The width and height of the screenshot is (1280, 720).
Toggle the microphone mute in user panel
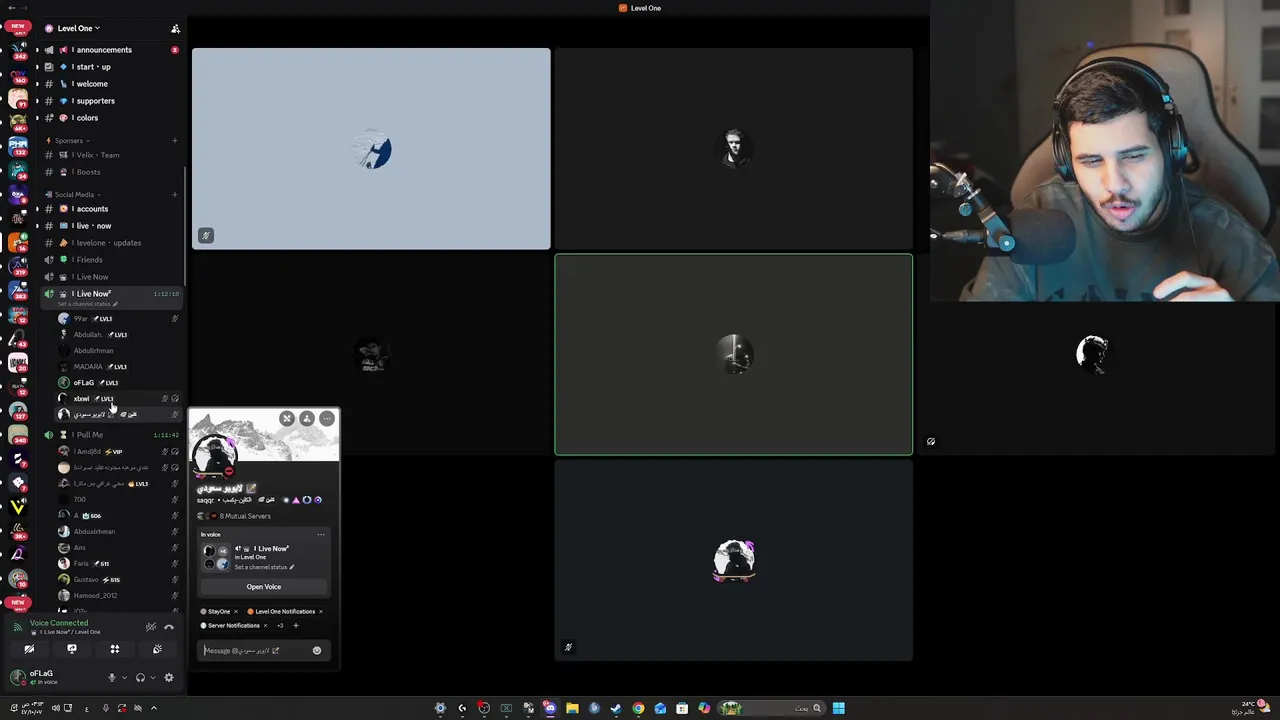[112, 678]
